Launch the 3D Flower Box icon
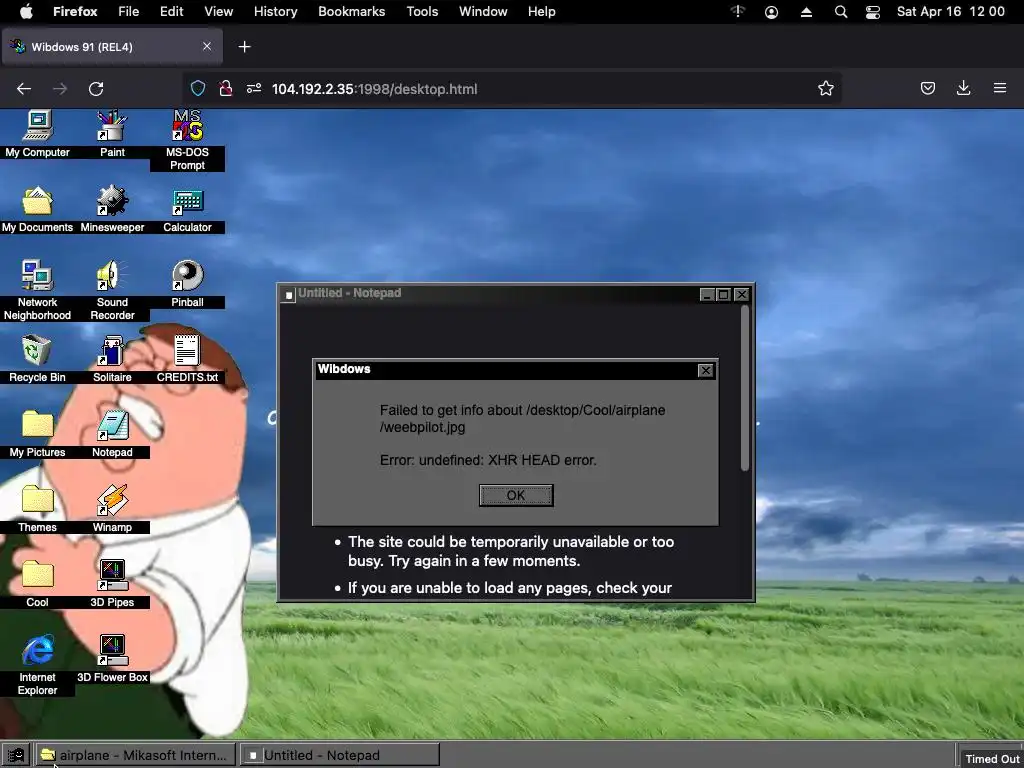The width and height of the screenshot is (1024, 768). pyautogui.click(x=112, y=658)
